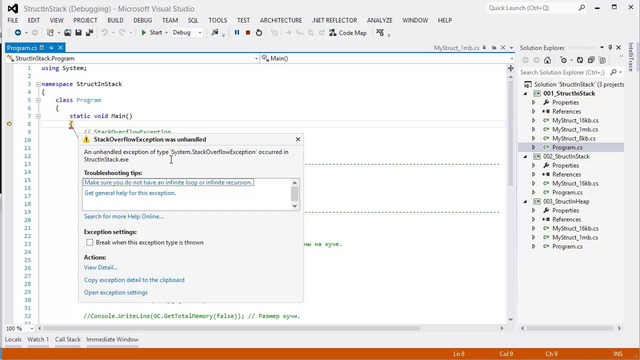The width and height of the screenshot is (640, 360).
Task: Click the 'View Detail...' action link
Action: click(x=100, y=267)
